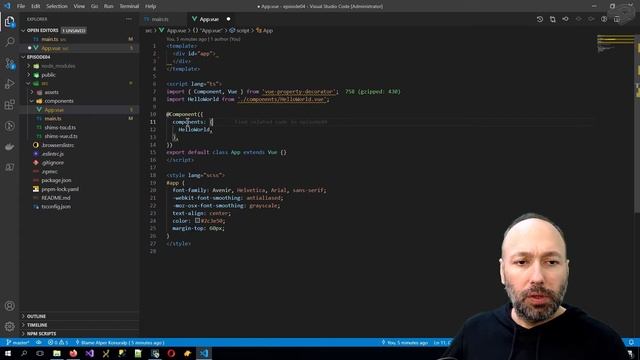Click the src breadcrumb segment
The width and height of the screenshot is (640, 360).
click(x=149, y=31)
